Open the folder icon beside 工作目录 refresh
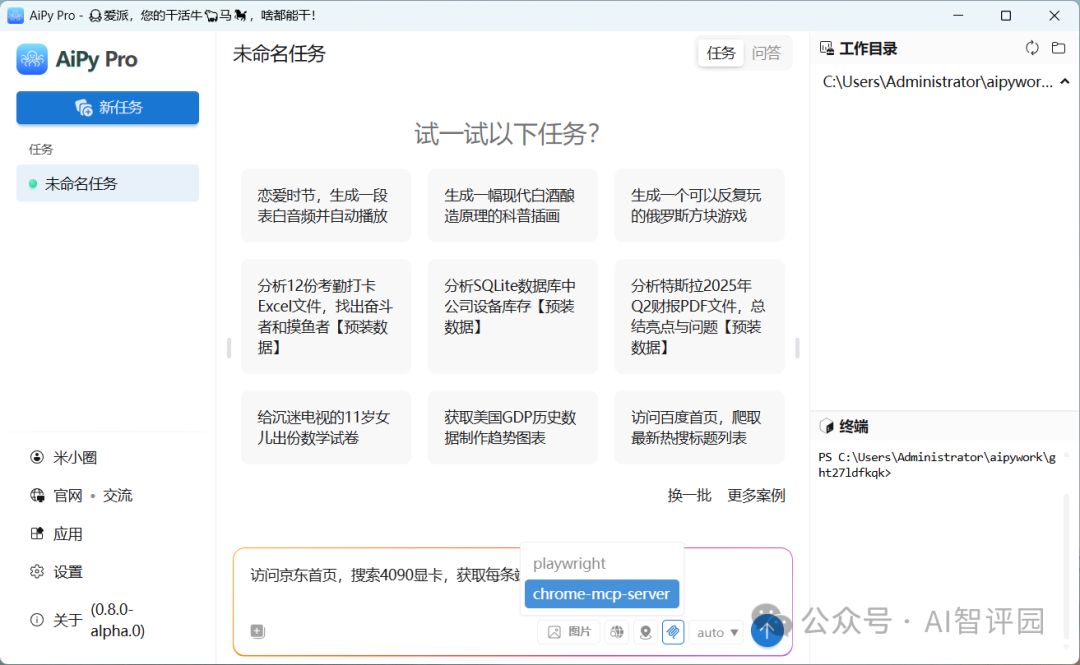The width and height of the screenshot is (1080, 665). click(x=1059, y=47)
